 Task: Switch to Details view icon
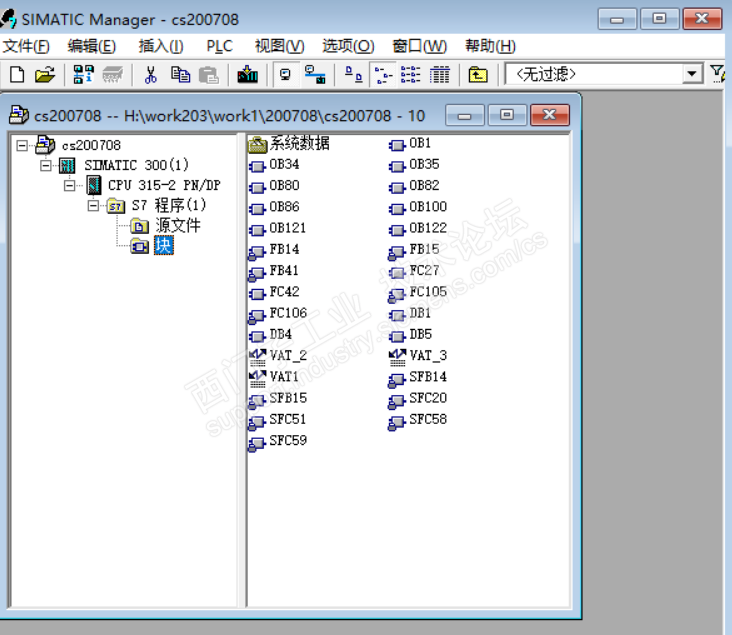439,74
